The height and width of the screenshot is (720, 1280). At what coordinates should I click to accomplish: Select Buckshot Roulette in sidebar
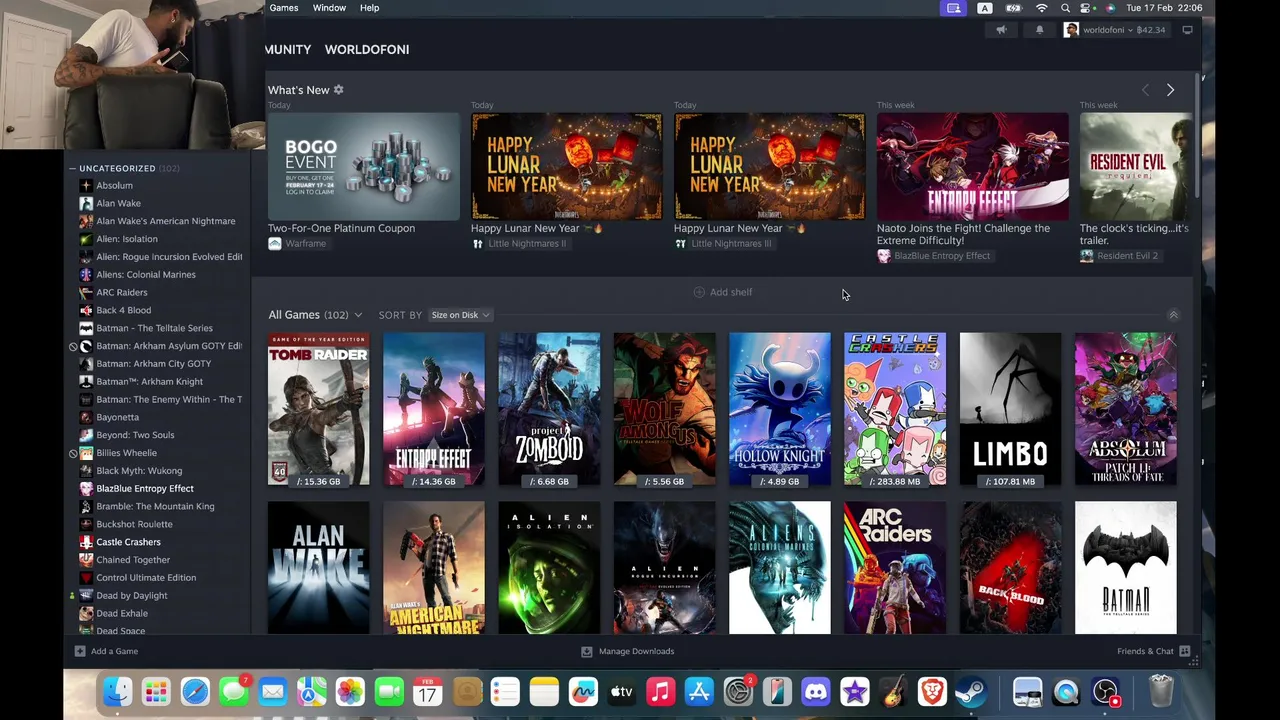134,524
